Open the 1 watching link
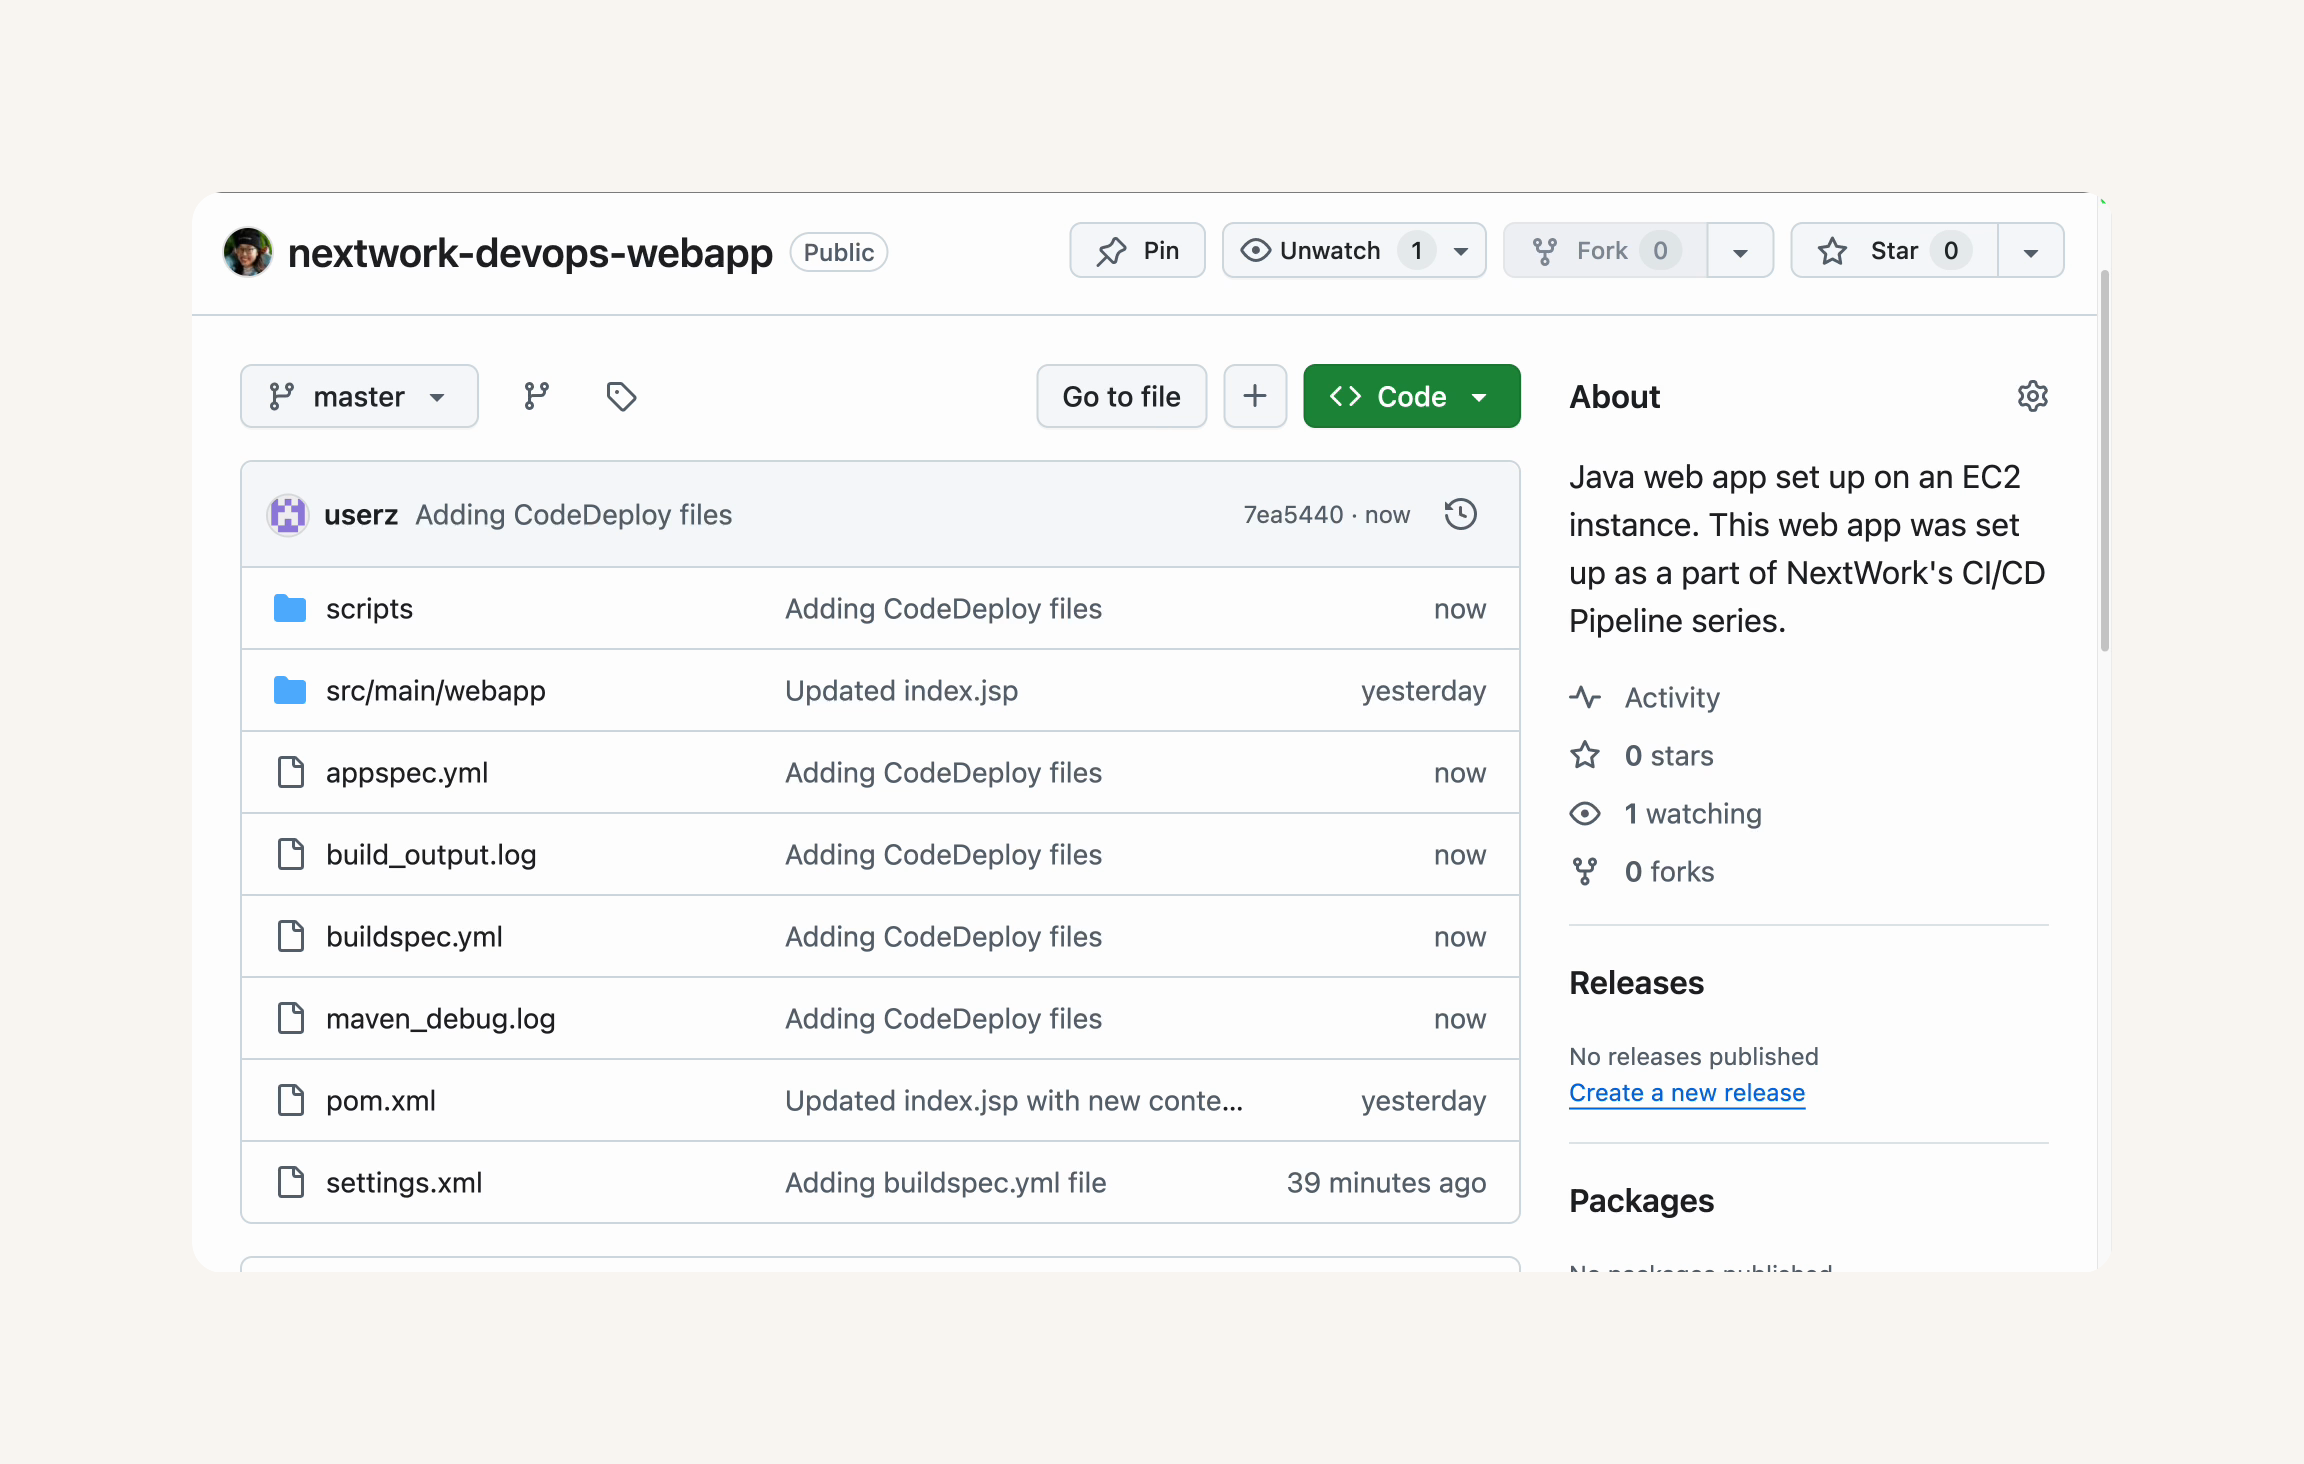The image size is (2304, 1464). (x=1693, y=814)
